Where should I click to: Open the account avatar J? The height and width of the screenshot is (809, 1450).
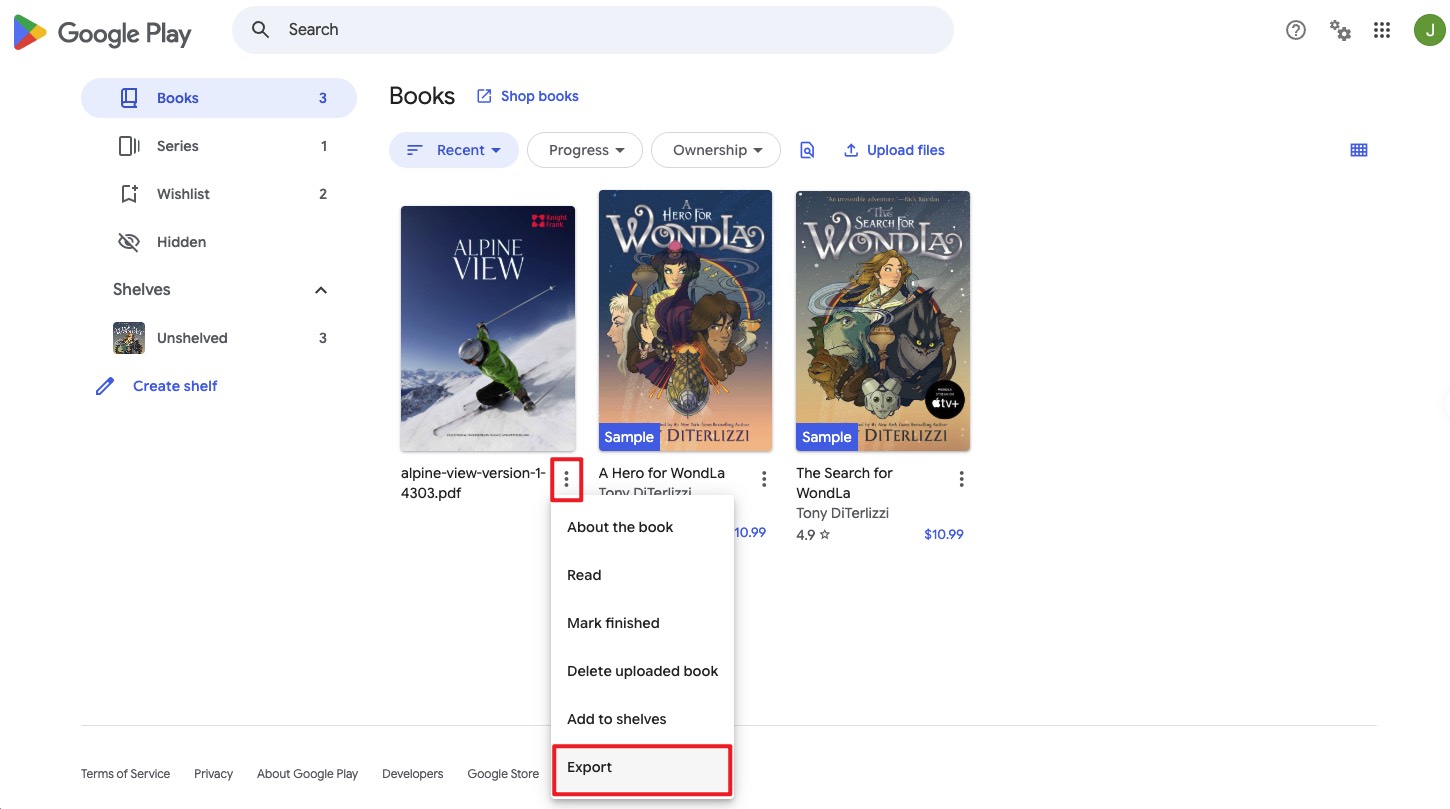(1429, 30)
